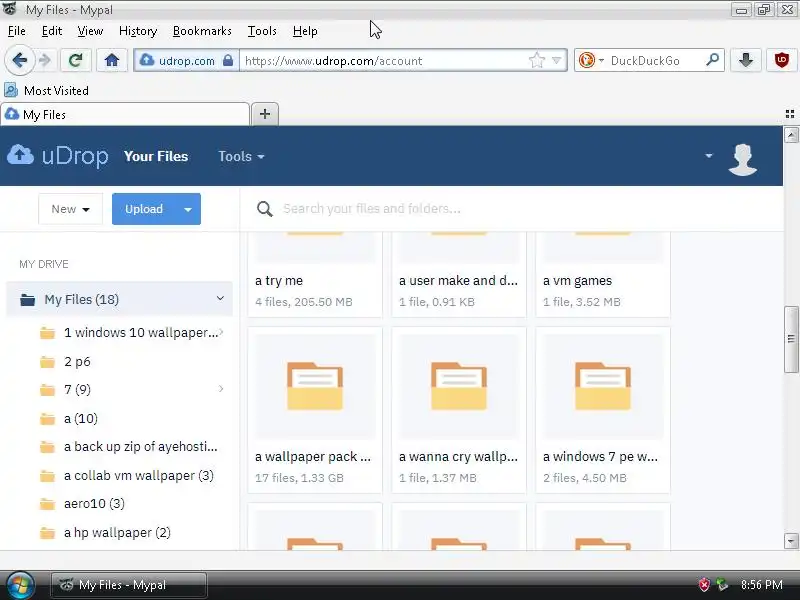800x600 pixels.
Task: Click the network tray icon
Action: [x=722, y=585]
